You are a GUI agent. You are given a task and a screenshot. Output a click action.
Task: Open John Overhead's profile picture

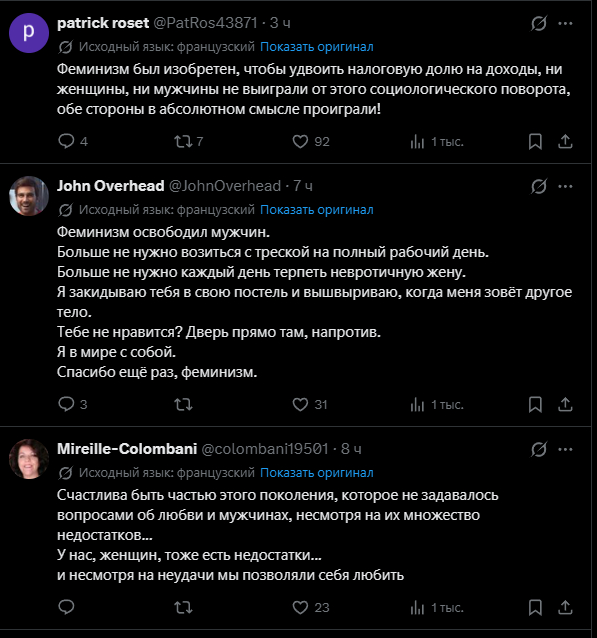pos(29,196)
